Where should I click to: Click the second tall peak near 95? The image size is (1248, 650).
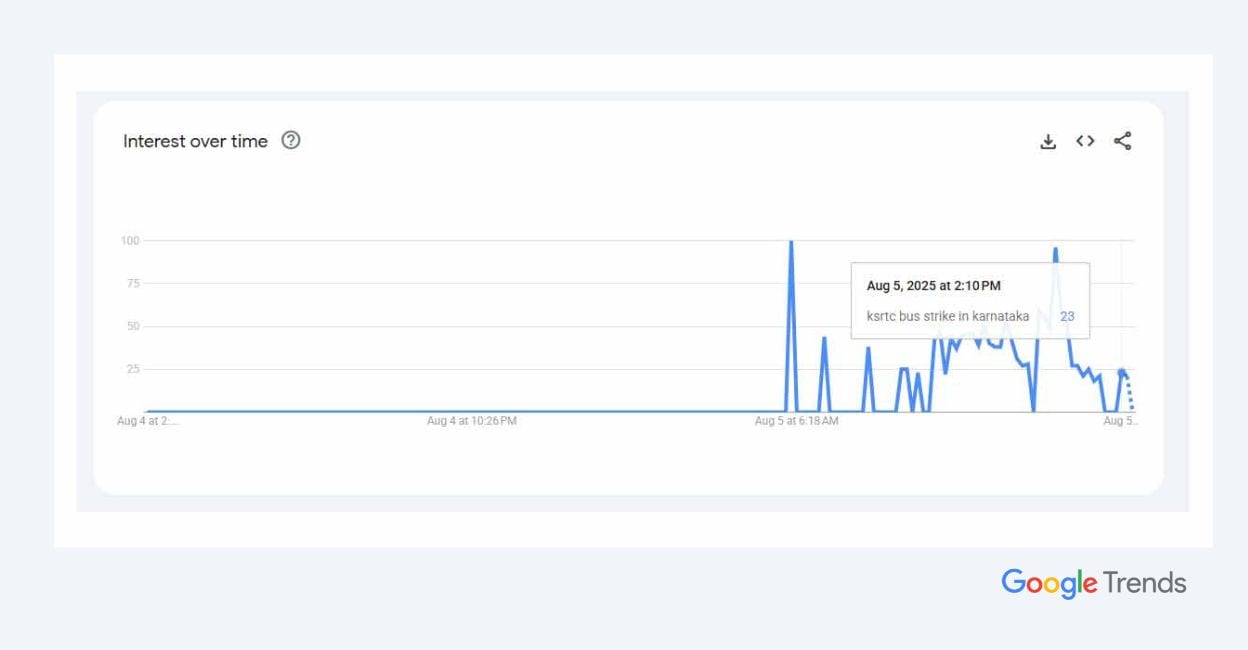click(1055, 250)
